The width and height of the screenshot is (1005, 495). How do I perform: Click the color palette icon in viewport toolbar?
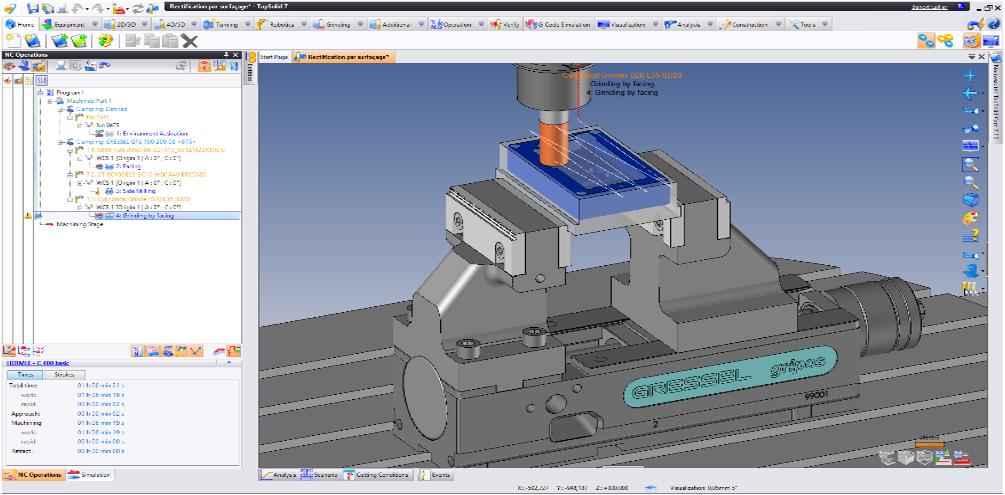[970, 218]
